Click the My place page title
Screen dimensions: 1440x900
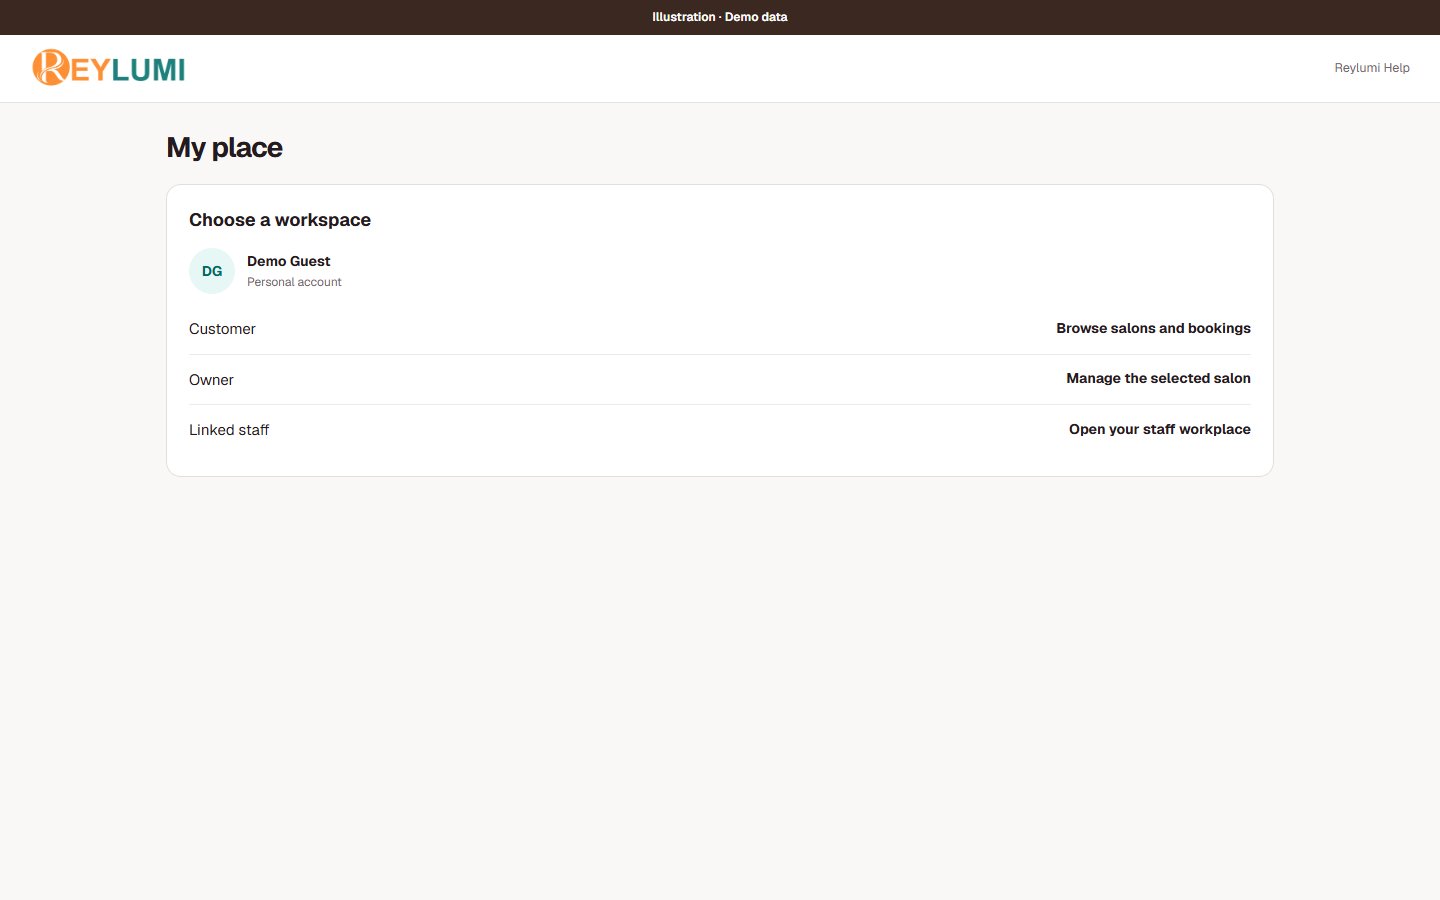tap(224, 148)
